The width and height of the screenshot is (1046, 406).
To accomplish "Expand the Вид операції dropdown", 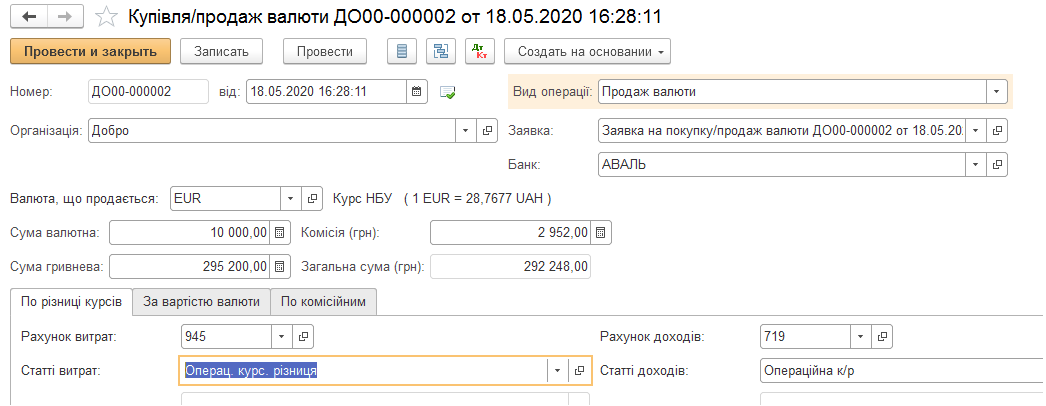I will point(997,92).
